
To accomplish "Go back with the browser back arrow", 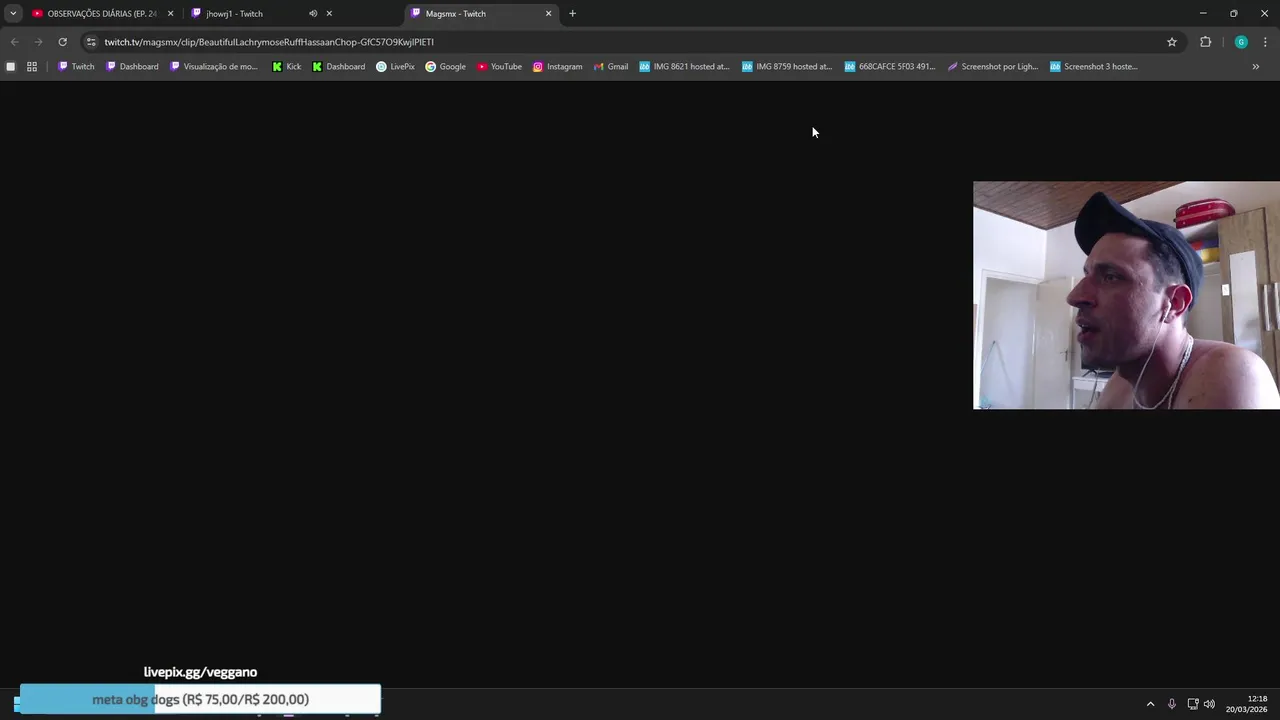I will [x=14, y=42].
